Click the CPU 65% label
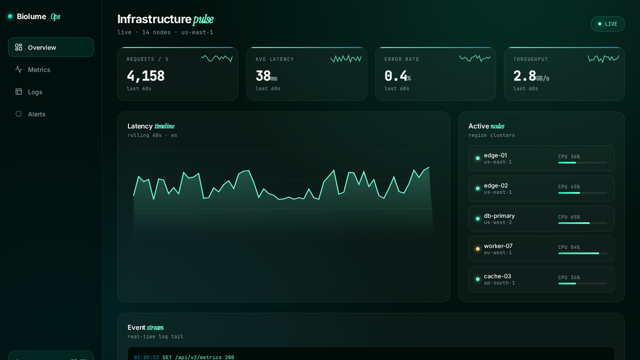The width and height of the screenshot is (640, 360). tap(569, 217)
